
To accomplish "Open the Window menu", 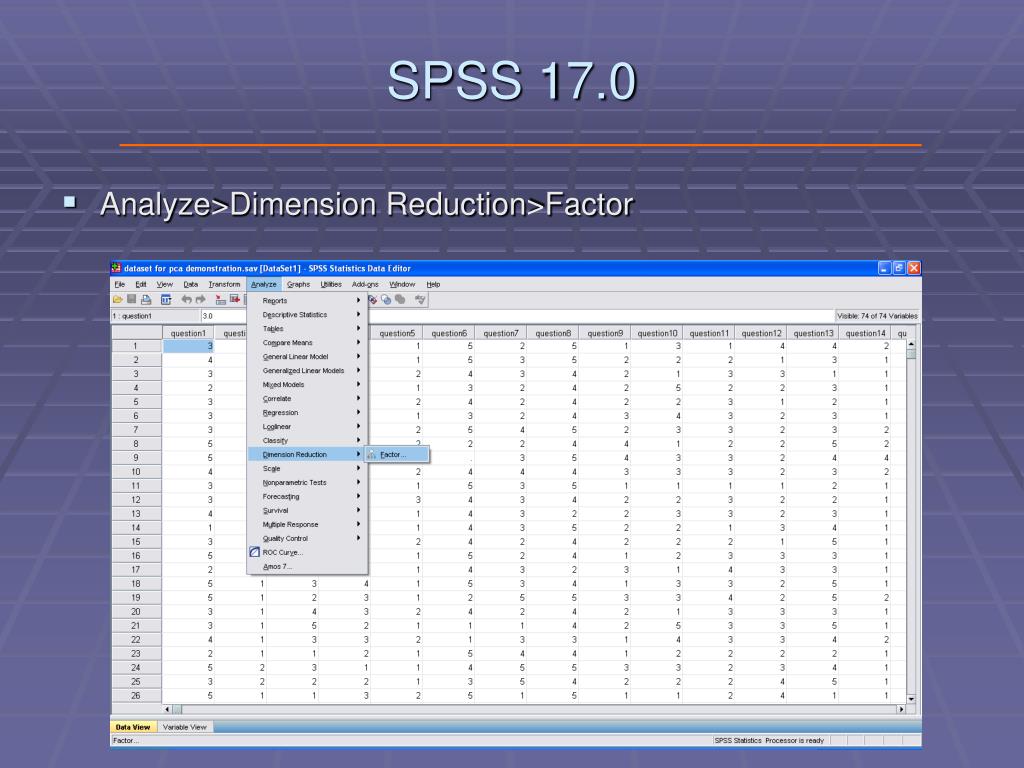I will (402, 284).
